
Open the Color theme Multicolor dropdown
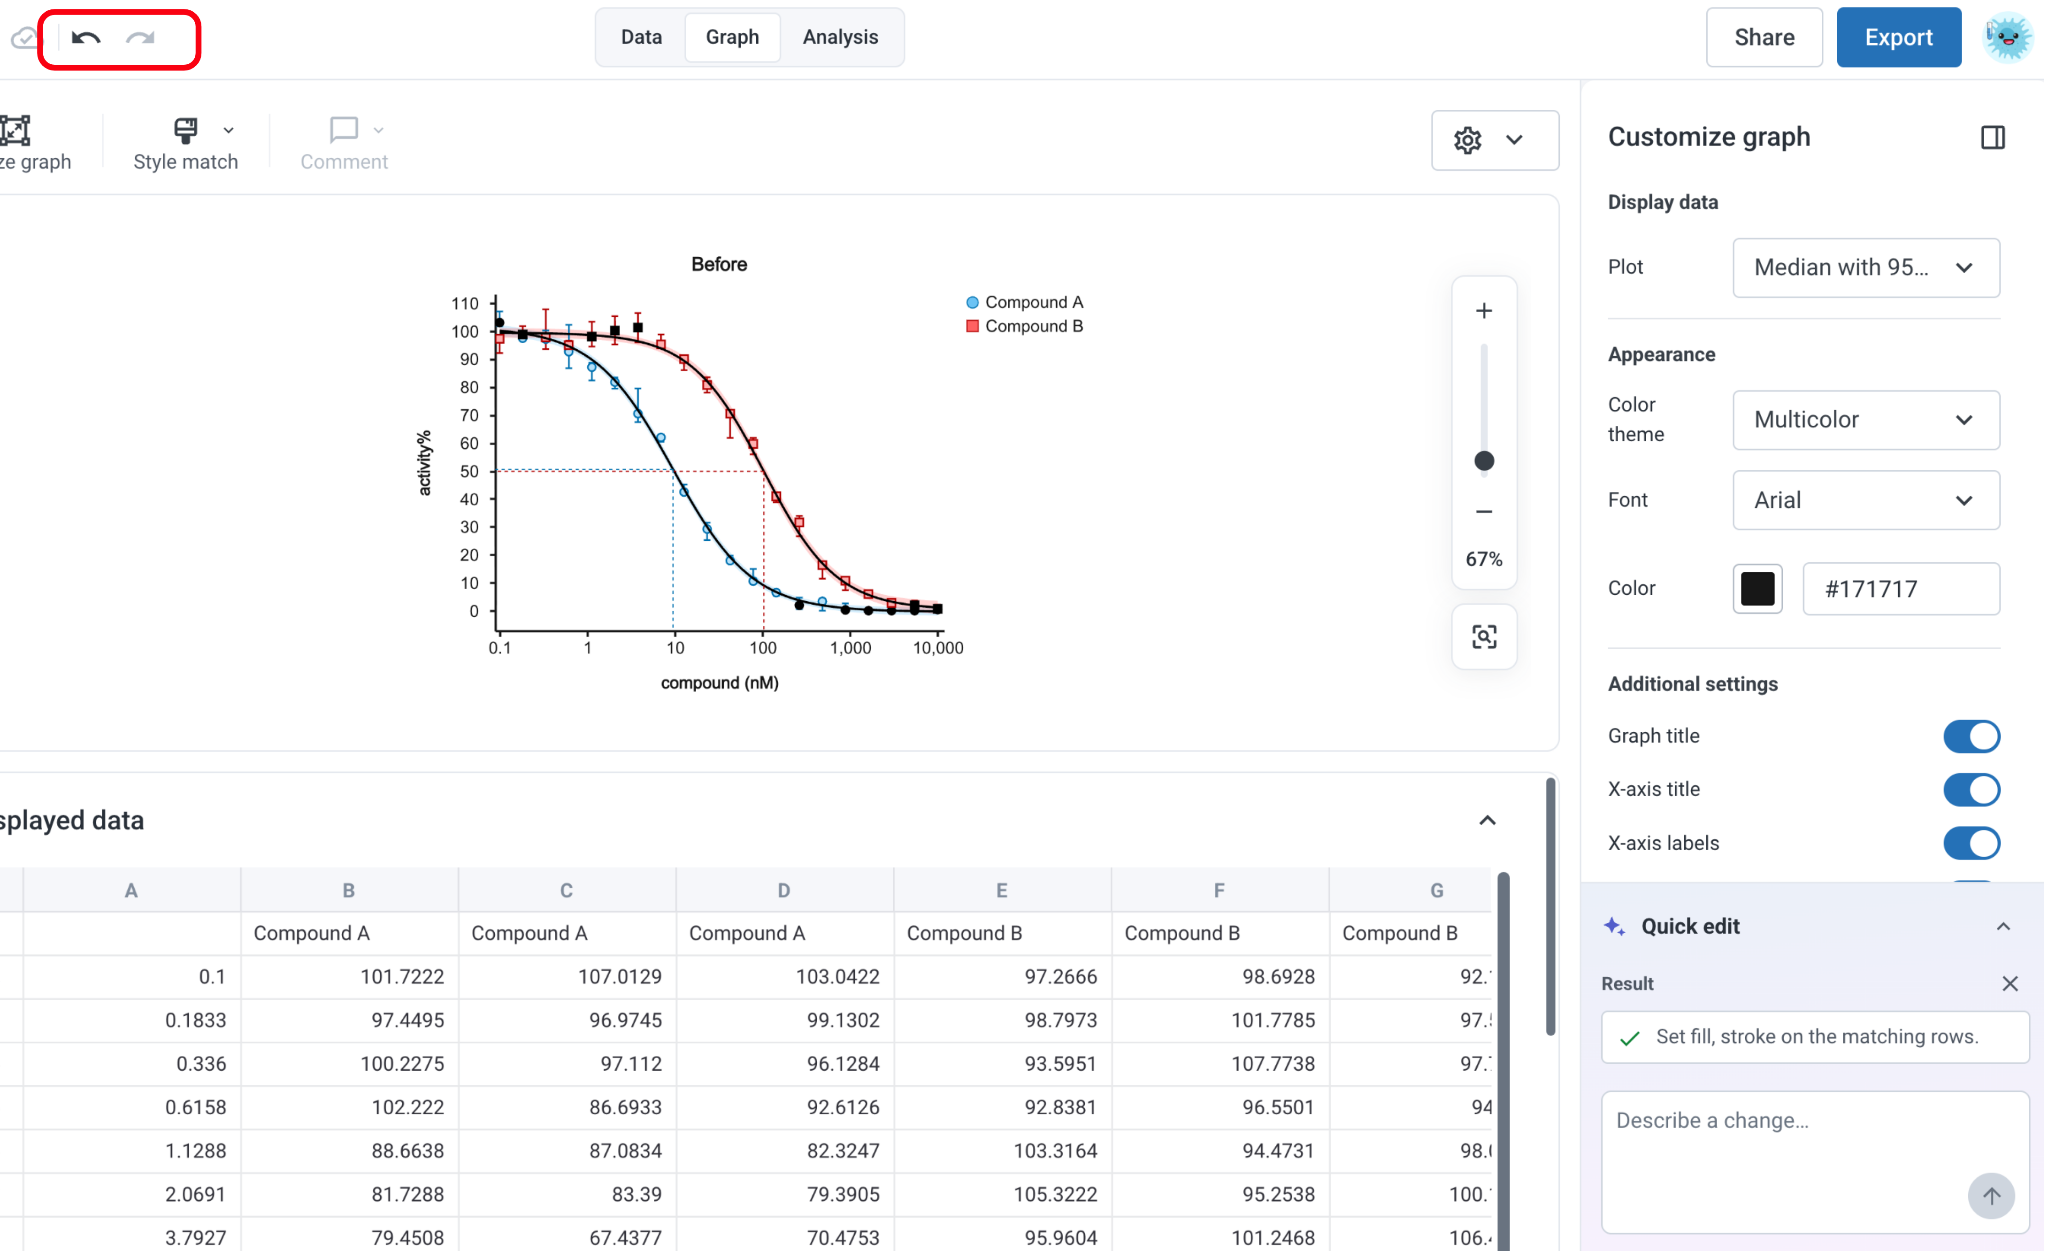coord(1865,420)
